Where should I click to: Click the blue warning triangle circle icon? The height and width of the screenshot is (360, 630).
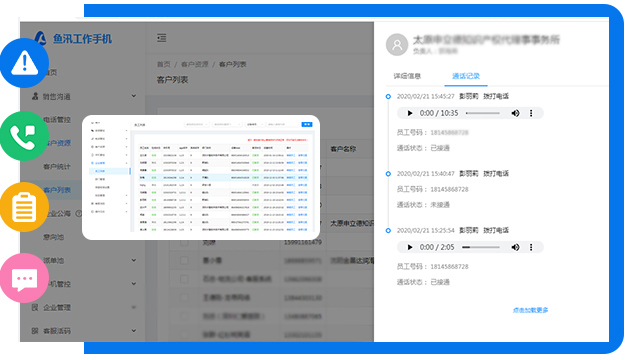pyautogui.click(x=25, y=63)
